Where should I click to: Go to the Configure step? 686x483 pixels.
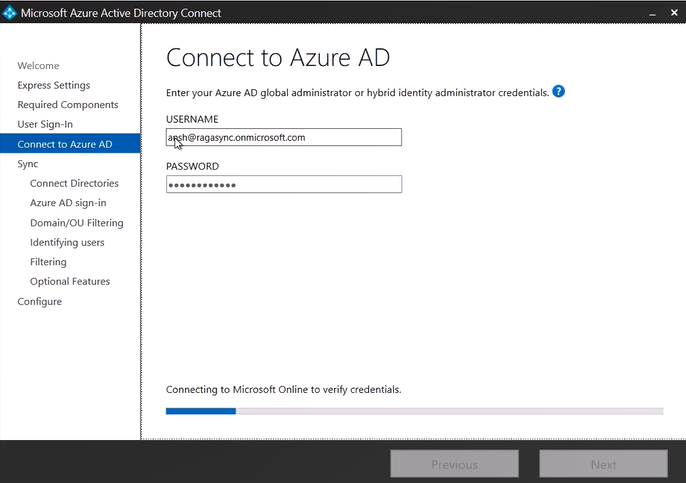39,302
